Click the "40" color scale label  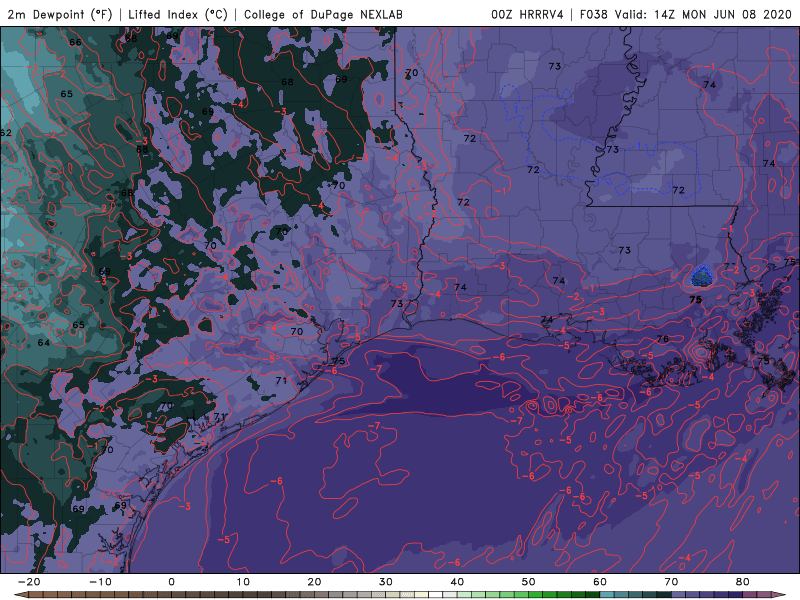(457, 582)
